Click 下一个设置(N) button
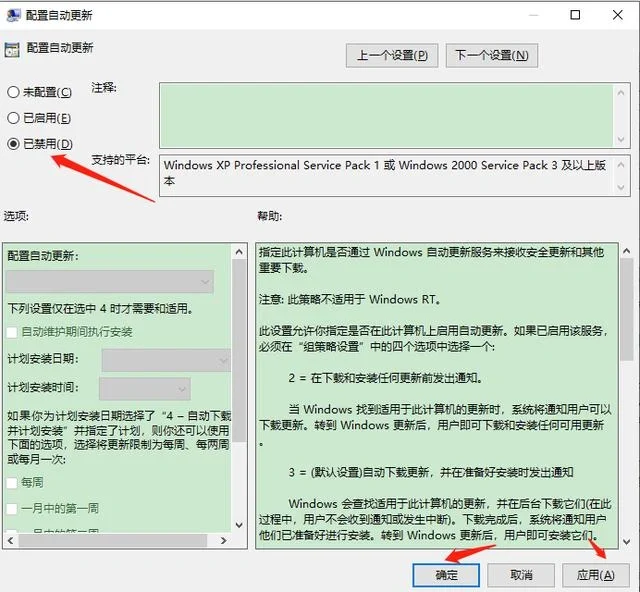Viewport: 640px width, 592px height. point(491,56)
